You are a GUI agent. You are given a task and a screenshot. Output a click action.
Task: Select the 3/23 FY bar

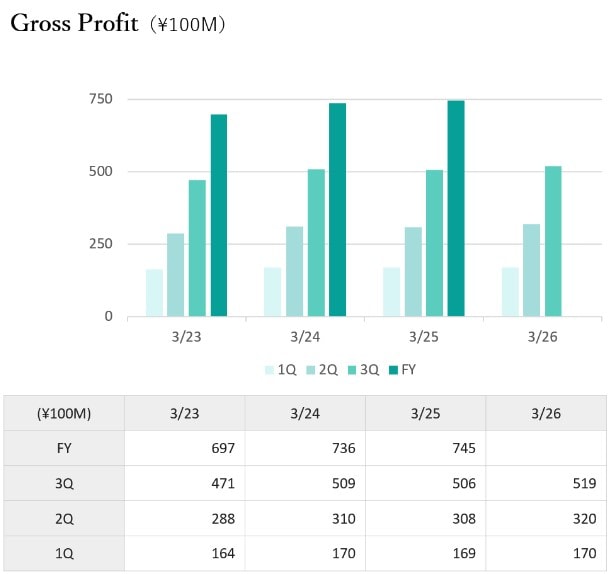coord(219,215)
